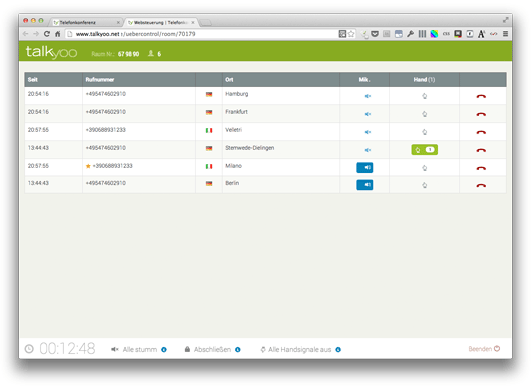The image size is (531, 390).
Task: Unmute the Hamburg participant's microphone
Action: pos(367,96)
